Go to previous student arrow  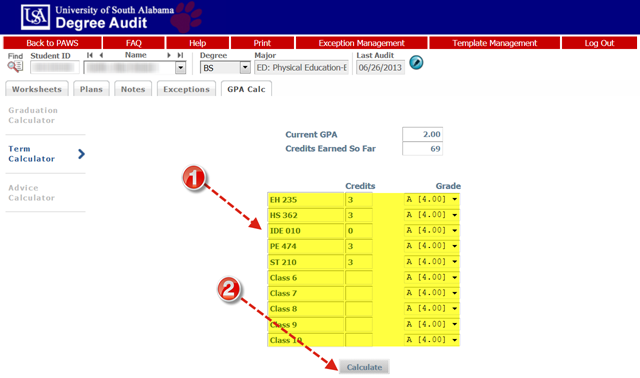pyautogui.click(x=101, y=55)
